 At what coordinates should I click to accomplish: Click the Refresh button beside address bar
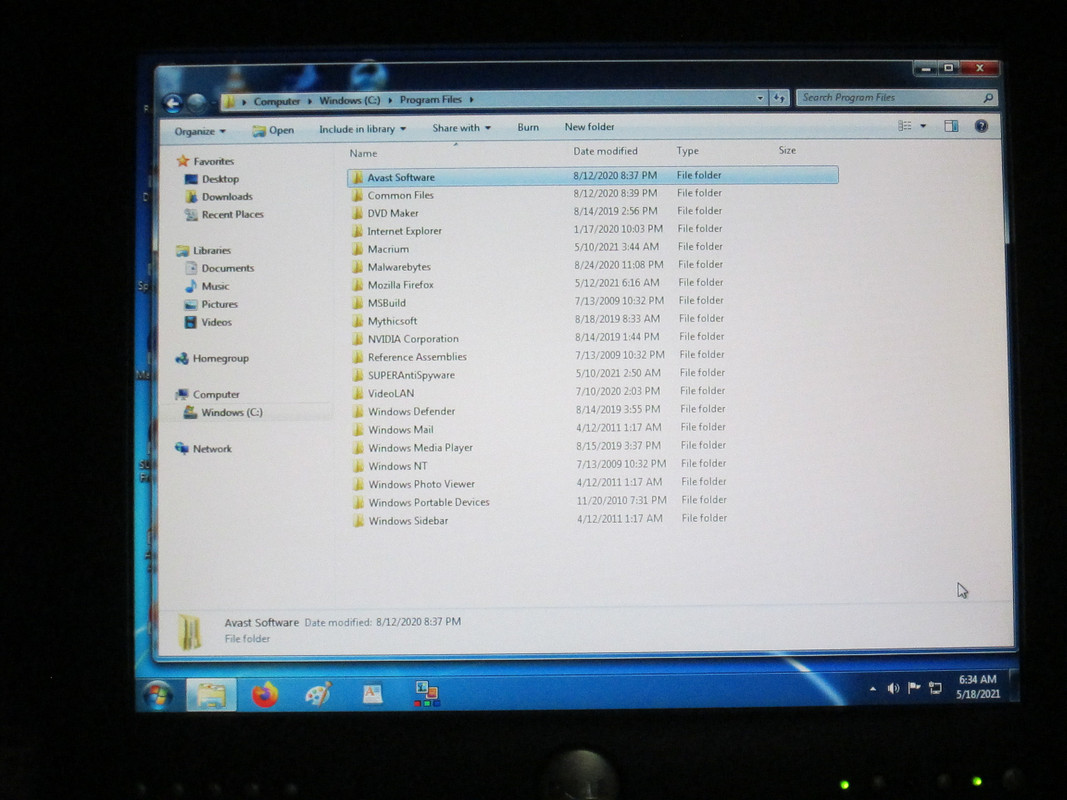(778, 98)
